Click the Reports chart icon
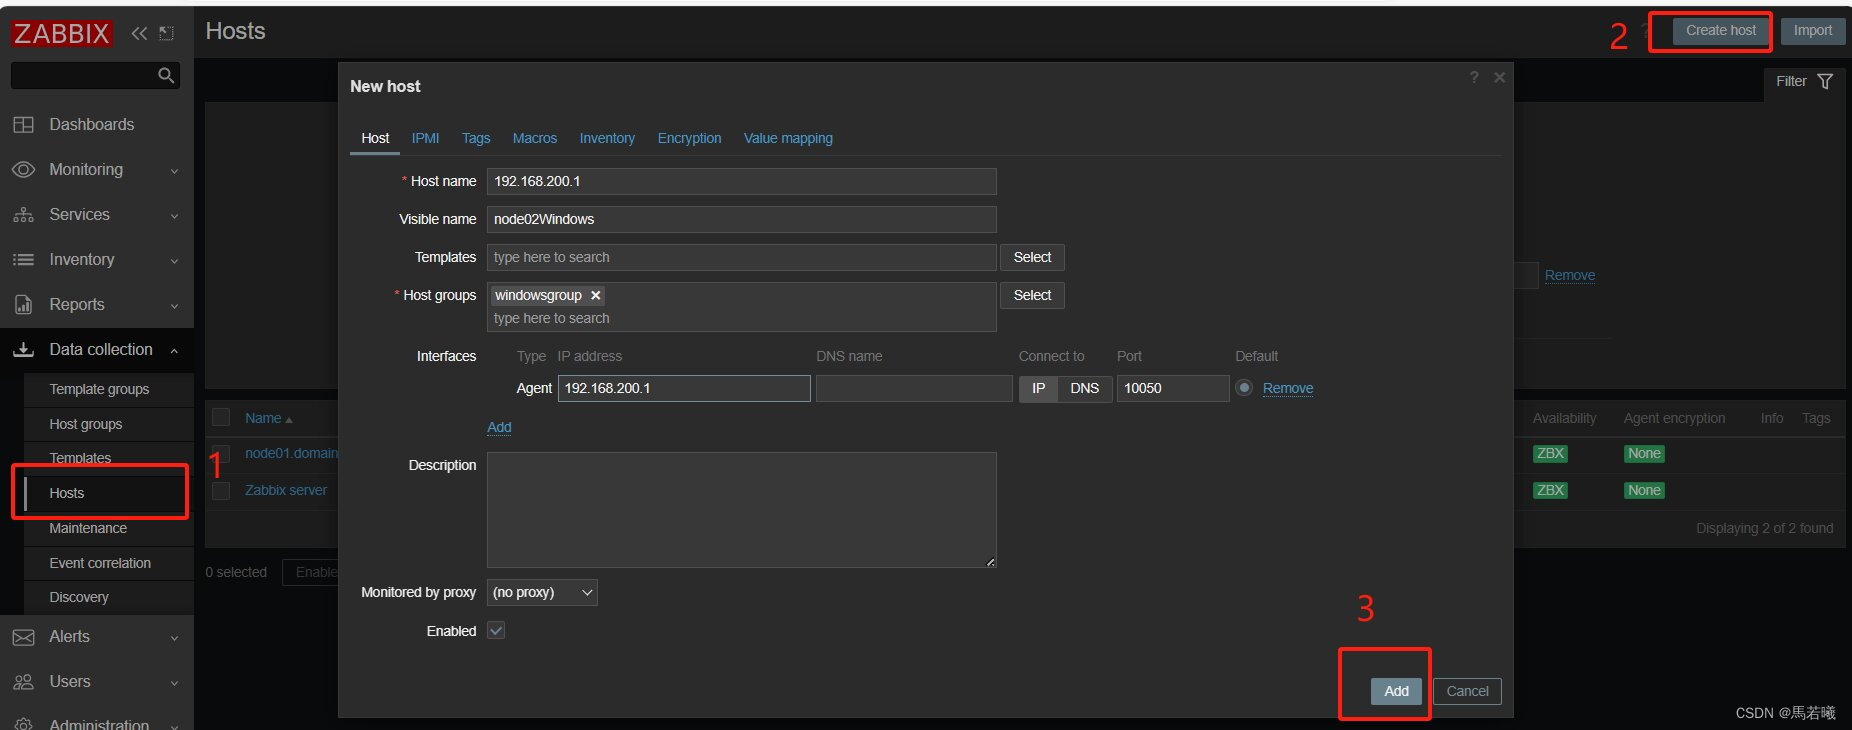The image size is (1852, 730). pos(23,305)
